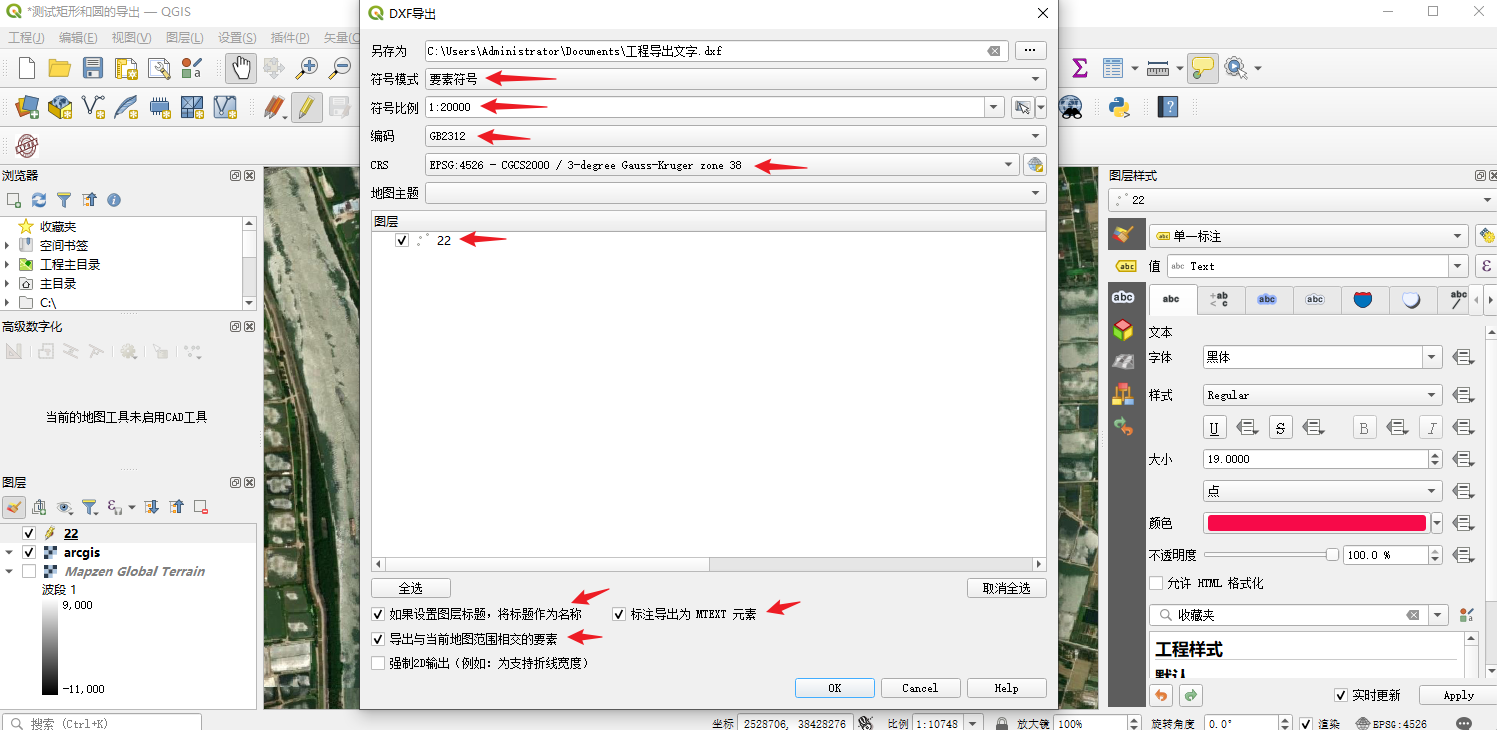The image size is (1497, 730).
Task: Open the 编码 GB2312 encoding dropdown
Action: (x=735, y=136)
